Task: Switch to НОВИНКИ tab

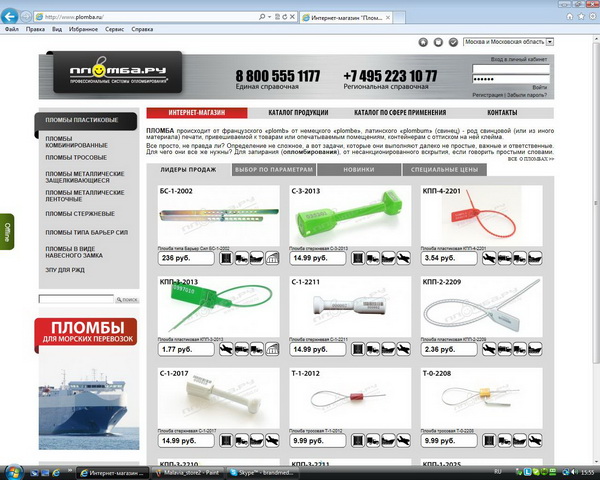Action: pyautogui.click(x=359, y=170)
